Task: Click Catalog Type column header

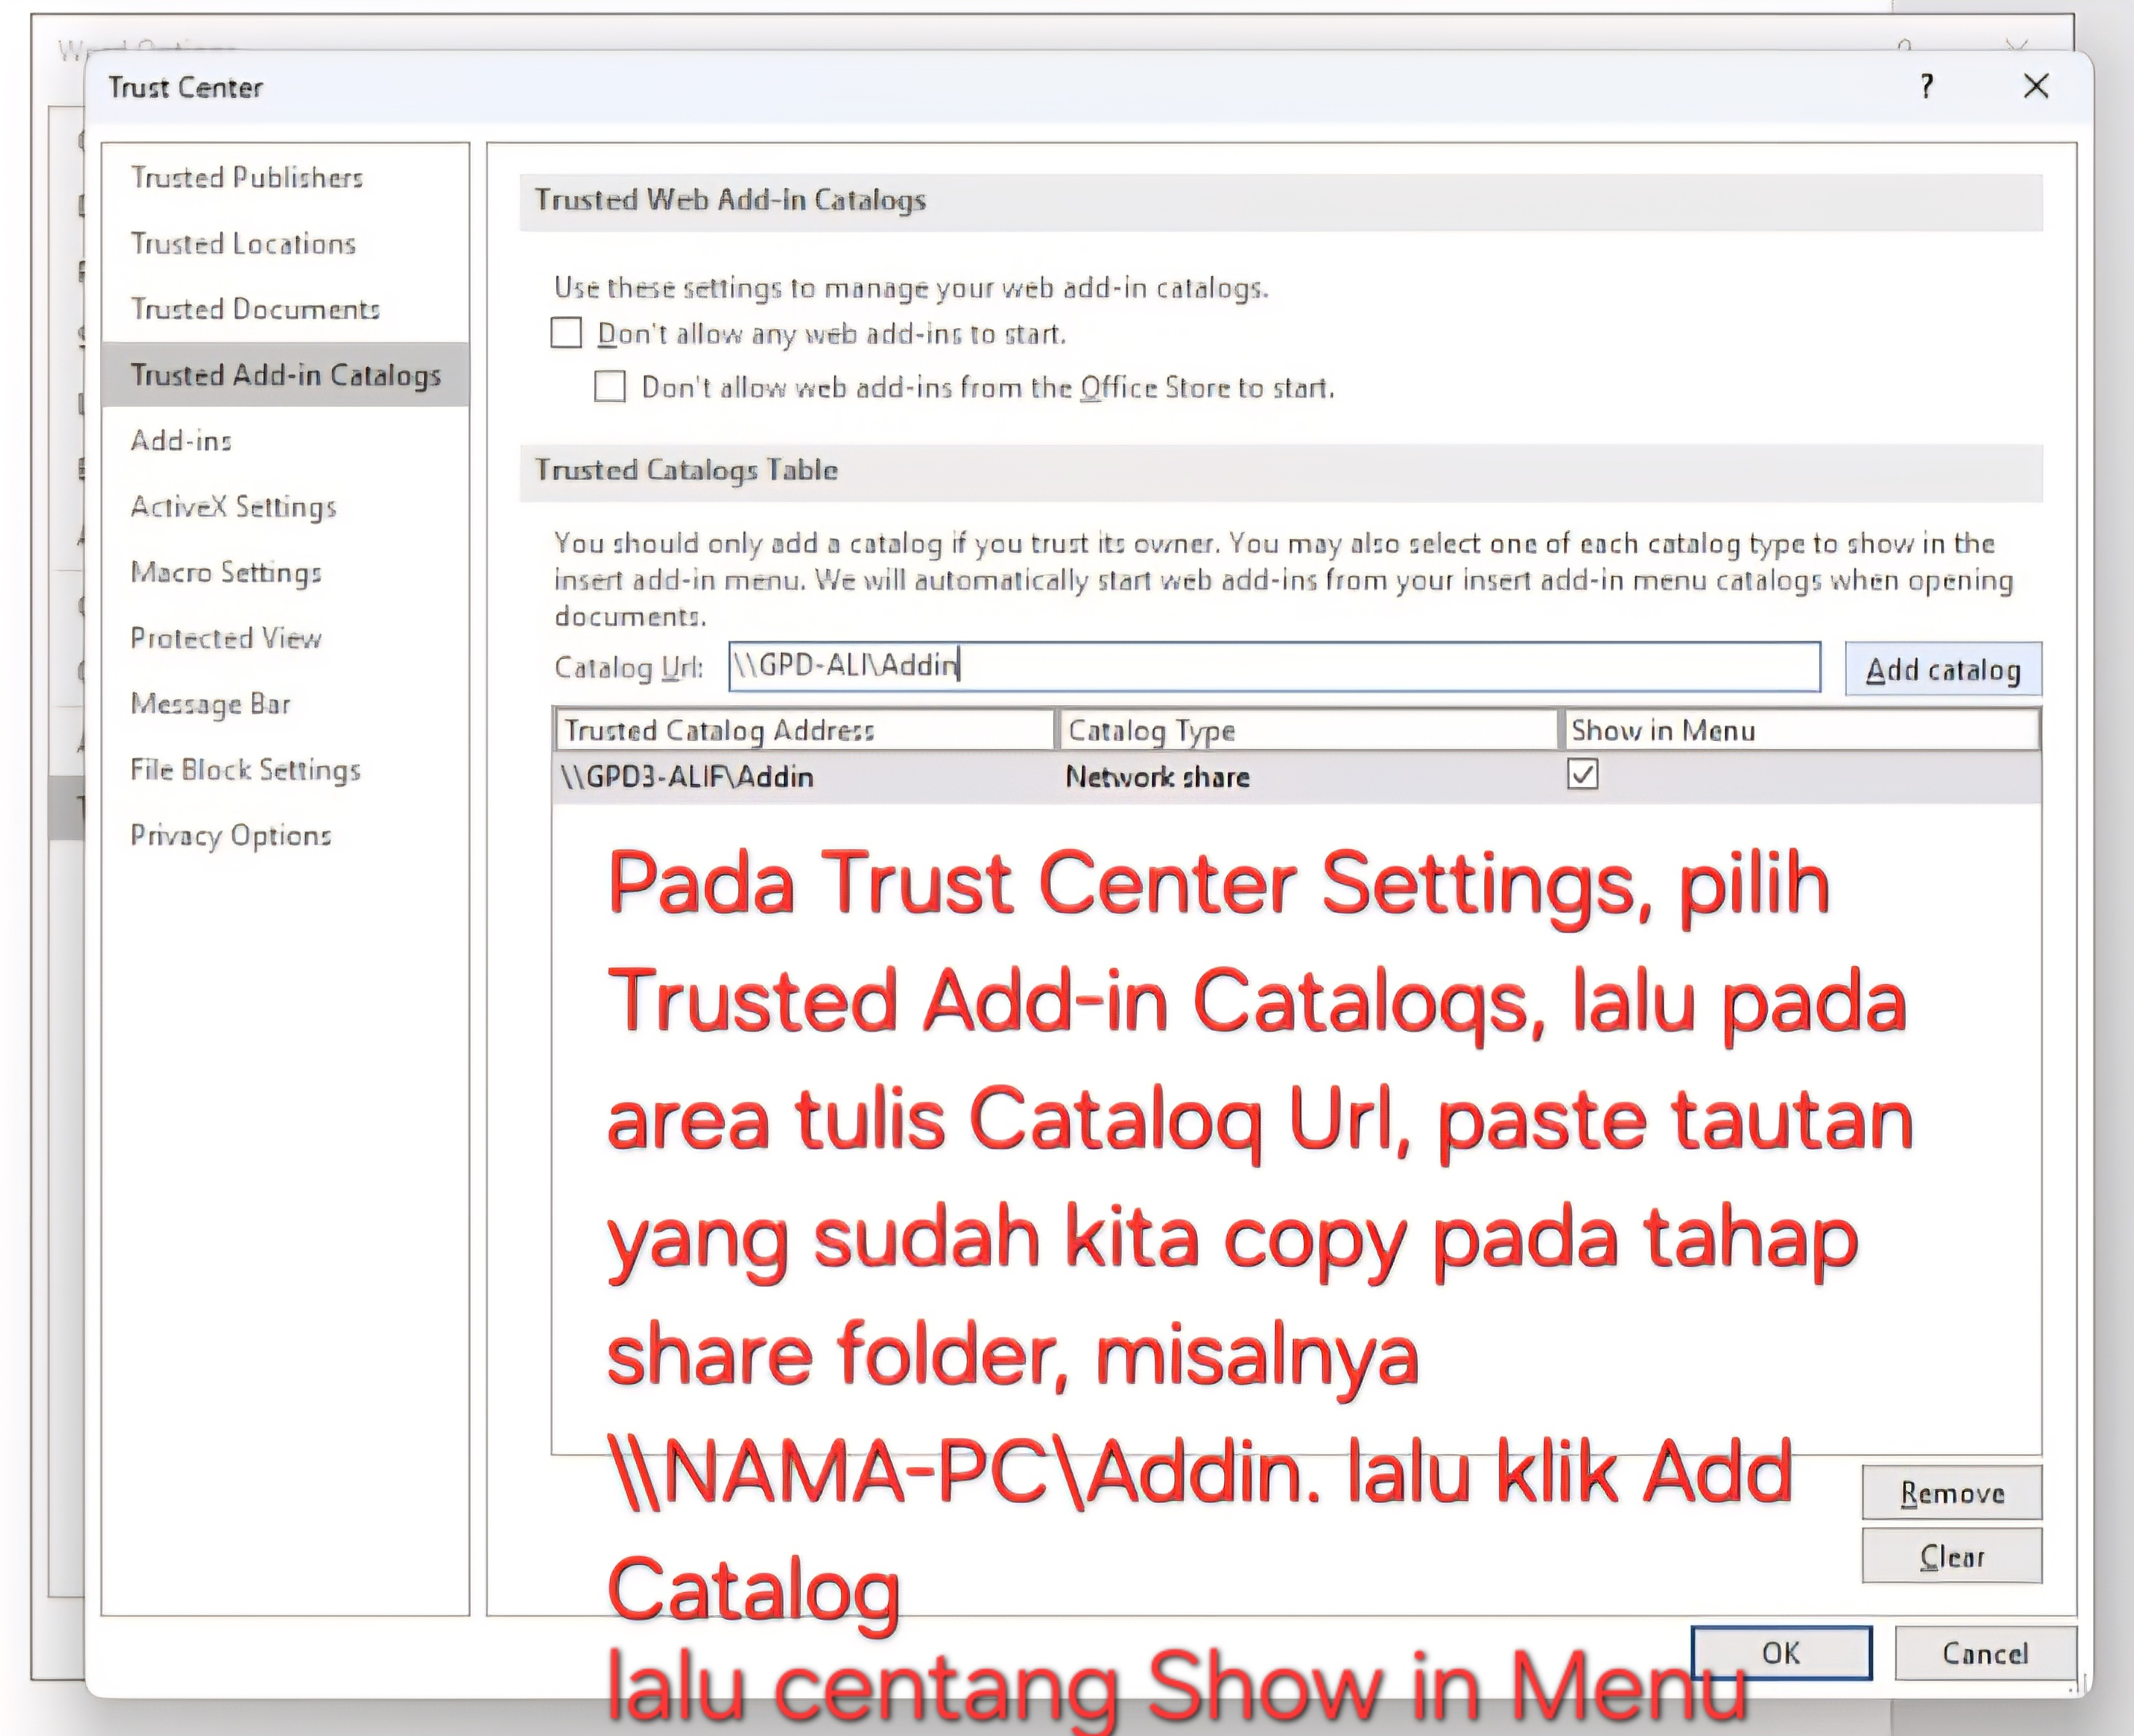Action: point(1308,730)
